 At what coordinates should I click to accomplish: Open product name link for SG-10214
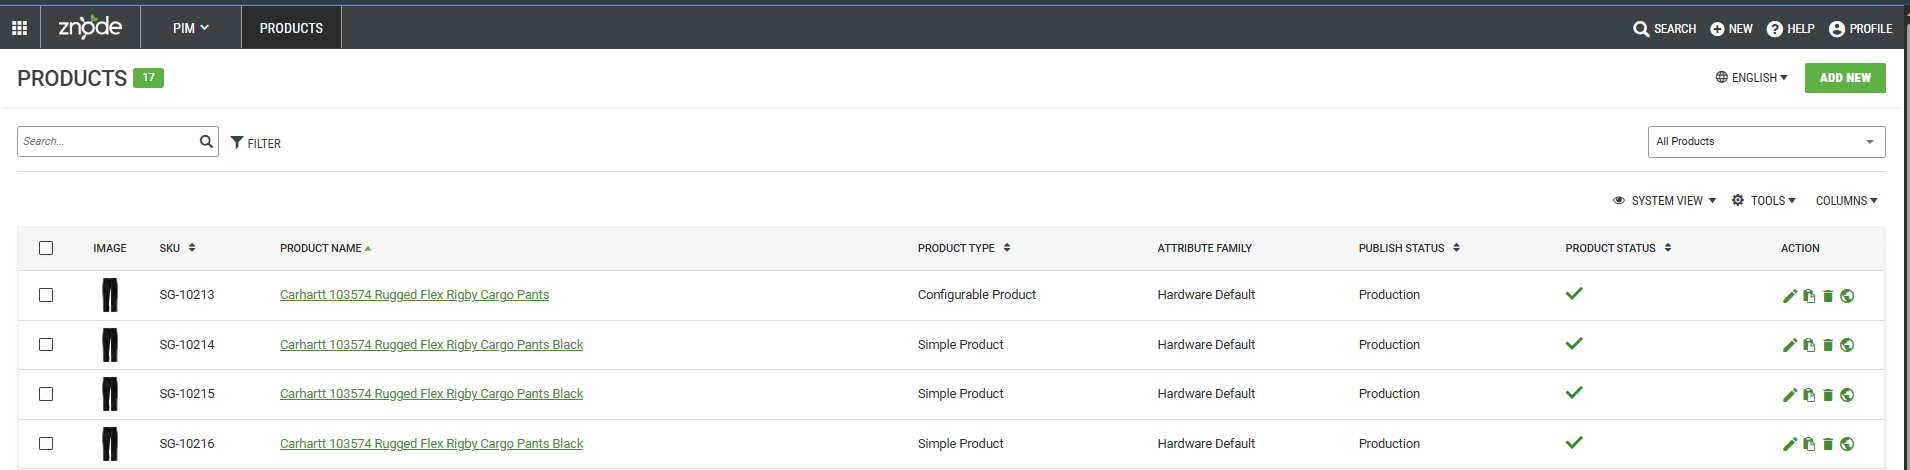(x=431, y=345)
